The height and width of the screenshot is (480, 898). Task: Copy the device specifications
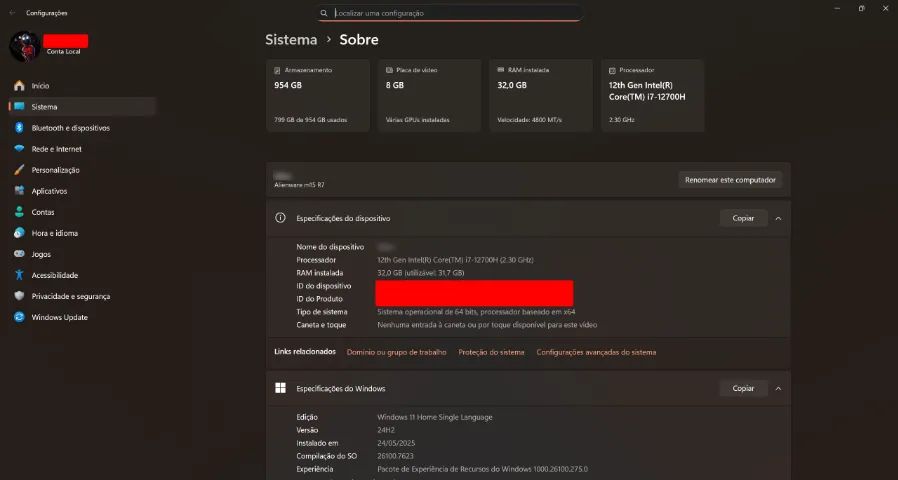pyautogui.click(x=743, y=218)
